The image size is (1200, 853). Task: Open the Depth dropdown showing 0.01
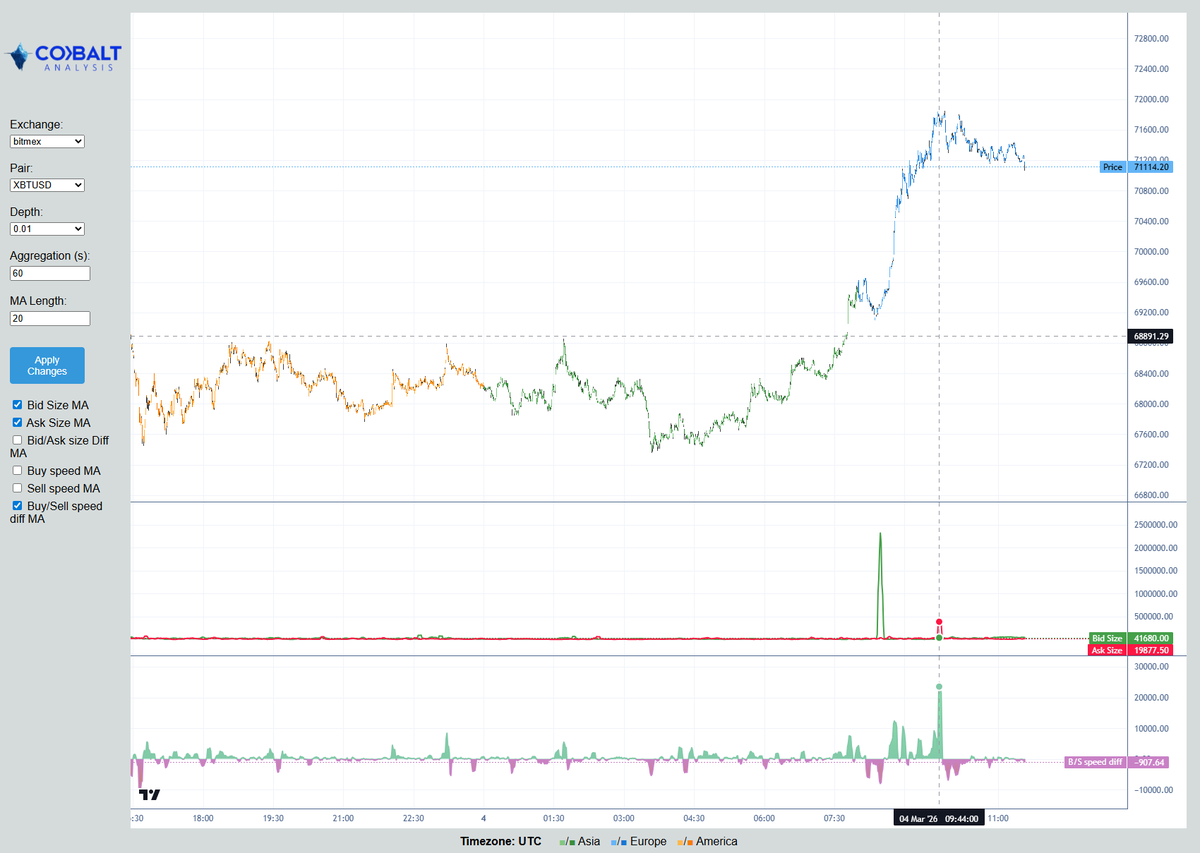(x=47, y=229)
